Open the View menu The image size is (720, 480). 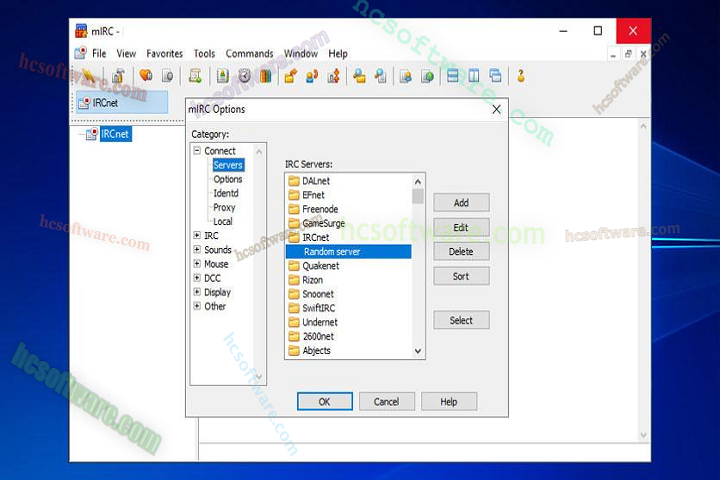(x=126, y=54)
